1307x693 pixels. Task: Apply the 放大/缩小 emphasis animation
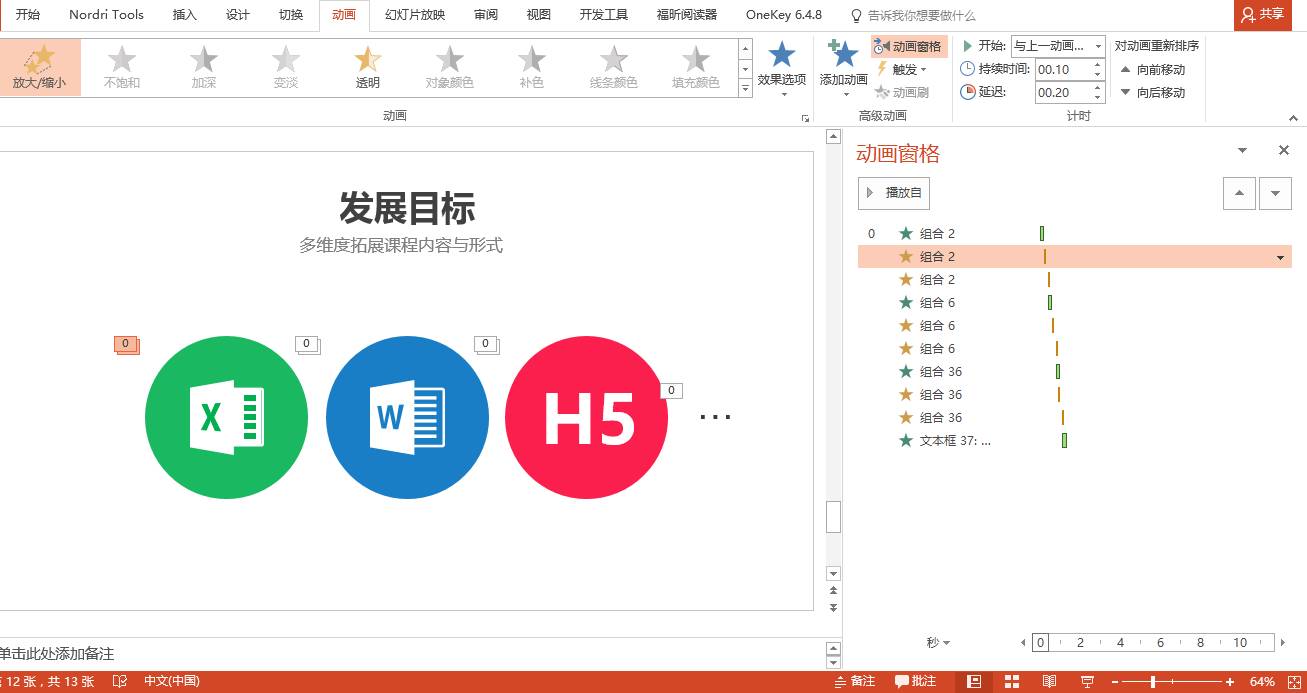coord(39,67)
